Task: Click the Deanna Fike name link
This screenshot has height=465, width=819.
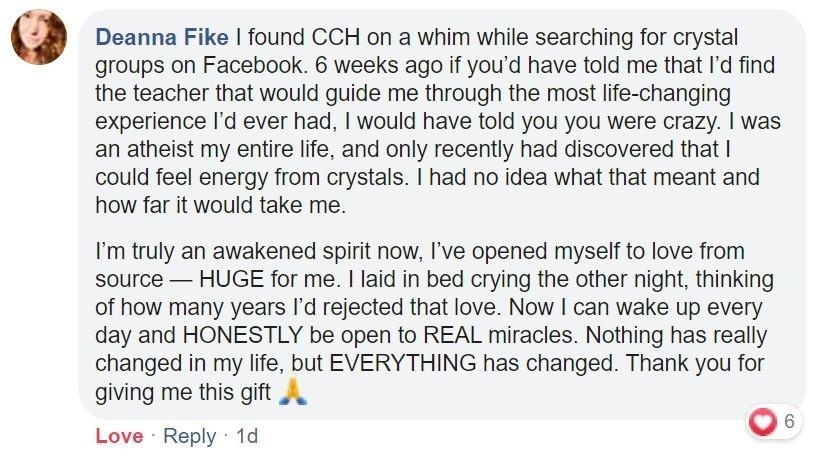Action: [162, 38]
